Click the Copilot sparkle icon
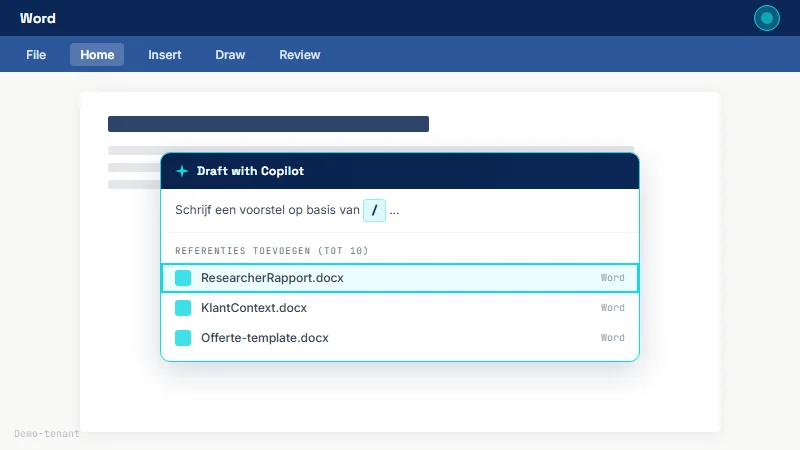 (182, 171)
